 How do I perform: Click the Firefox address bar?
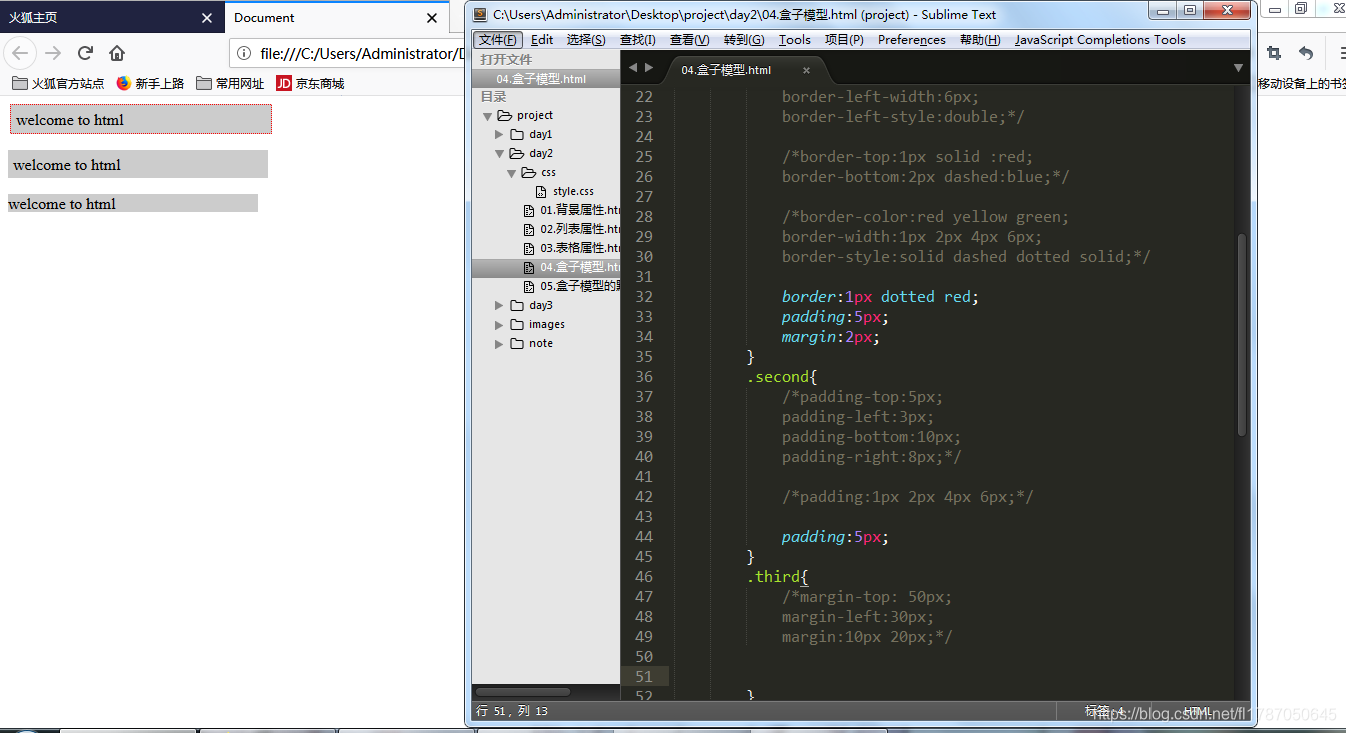(350, 53)
